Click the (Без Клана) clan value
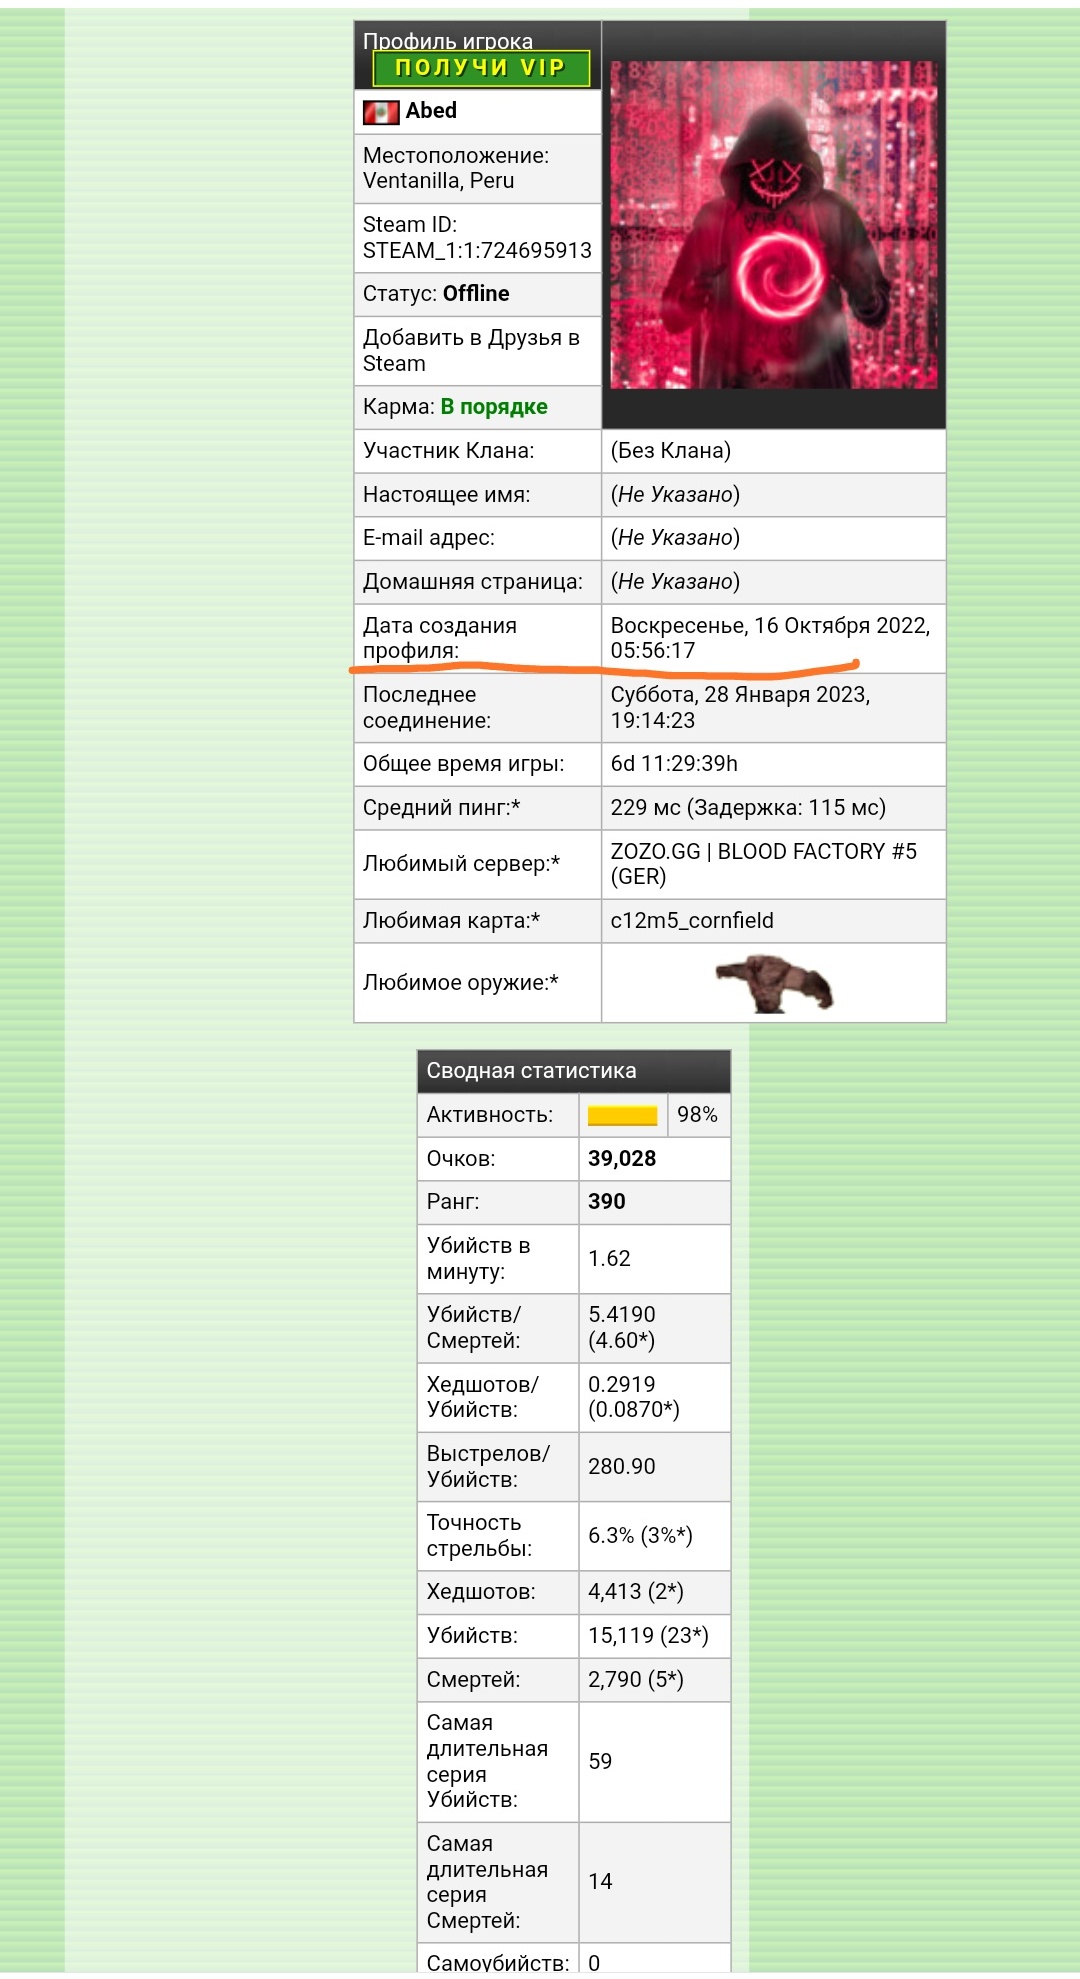Image resolution: width=1080 pixels, height=1979 pixels. [x=671, y=451]
